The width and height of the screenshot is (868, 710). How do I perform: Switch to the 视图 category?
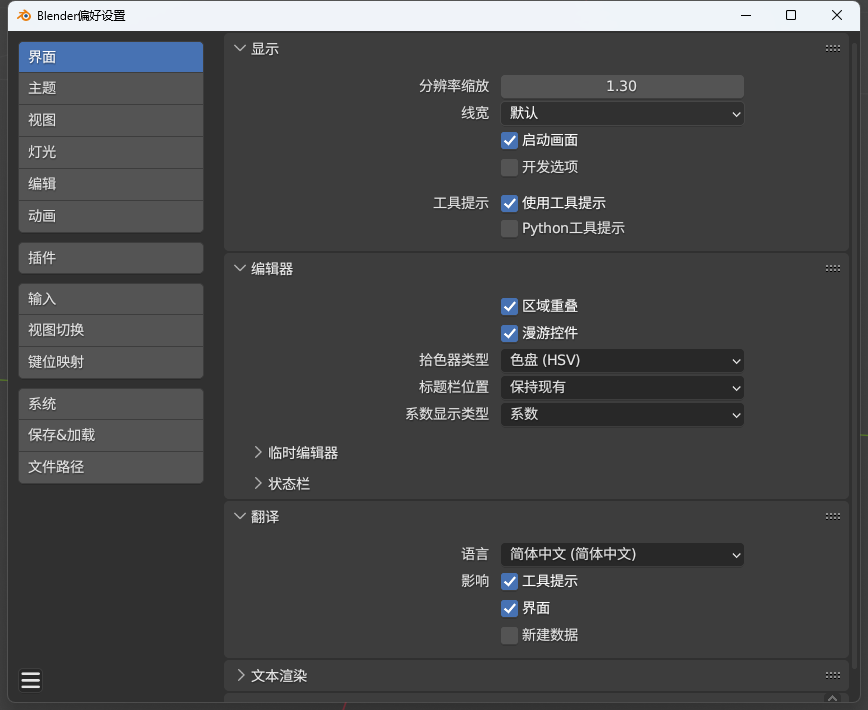111,120
